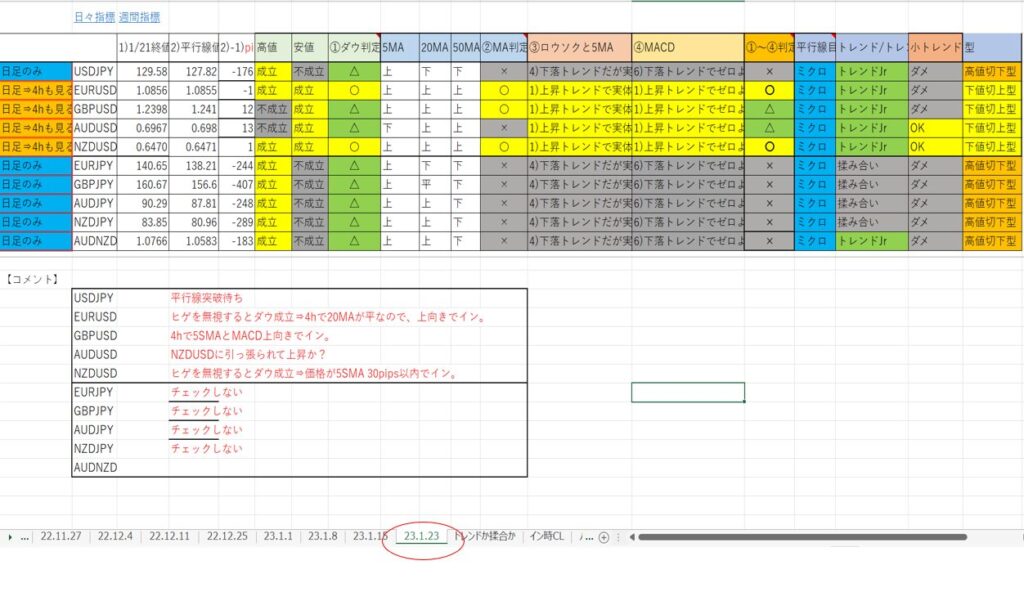Switch to the 23.1.8 sheet tab

322,536
